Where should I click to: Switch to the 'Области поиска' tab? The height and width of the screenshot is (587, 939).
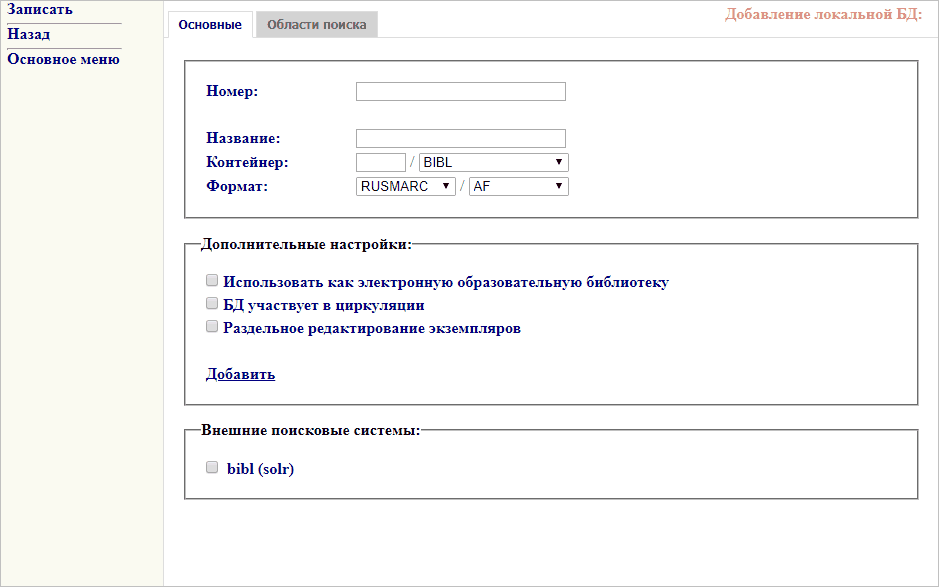317,24
